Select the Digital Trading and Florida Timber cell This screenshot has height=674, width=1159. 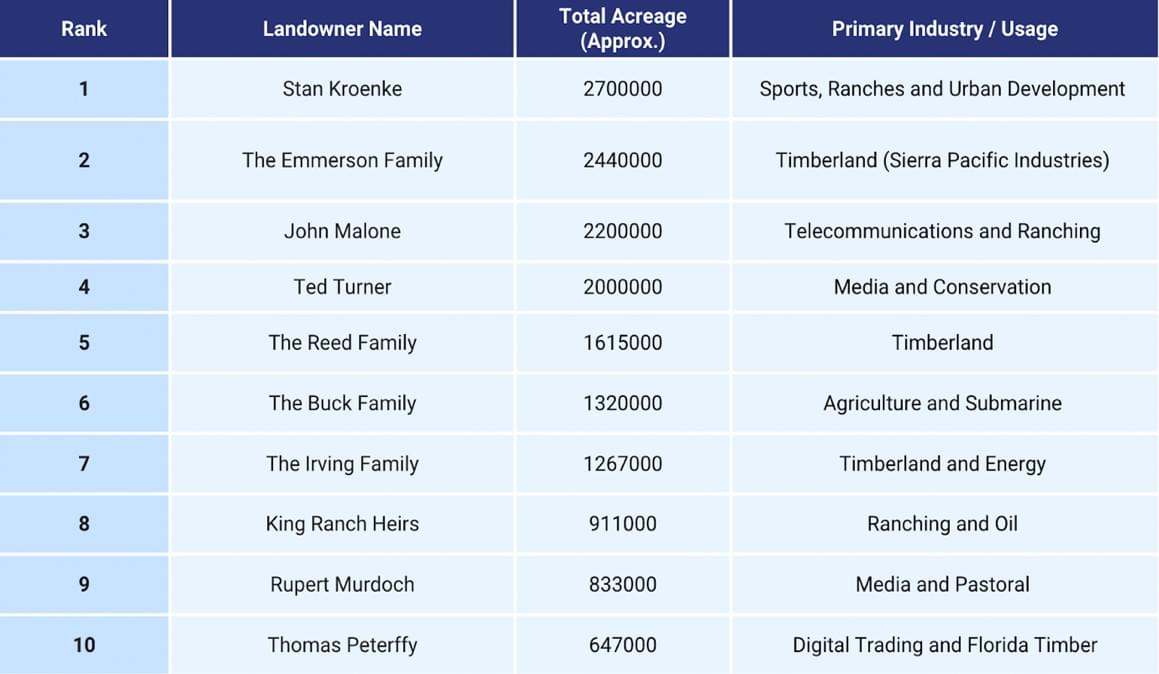tap(944, 645)
